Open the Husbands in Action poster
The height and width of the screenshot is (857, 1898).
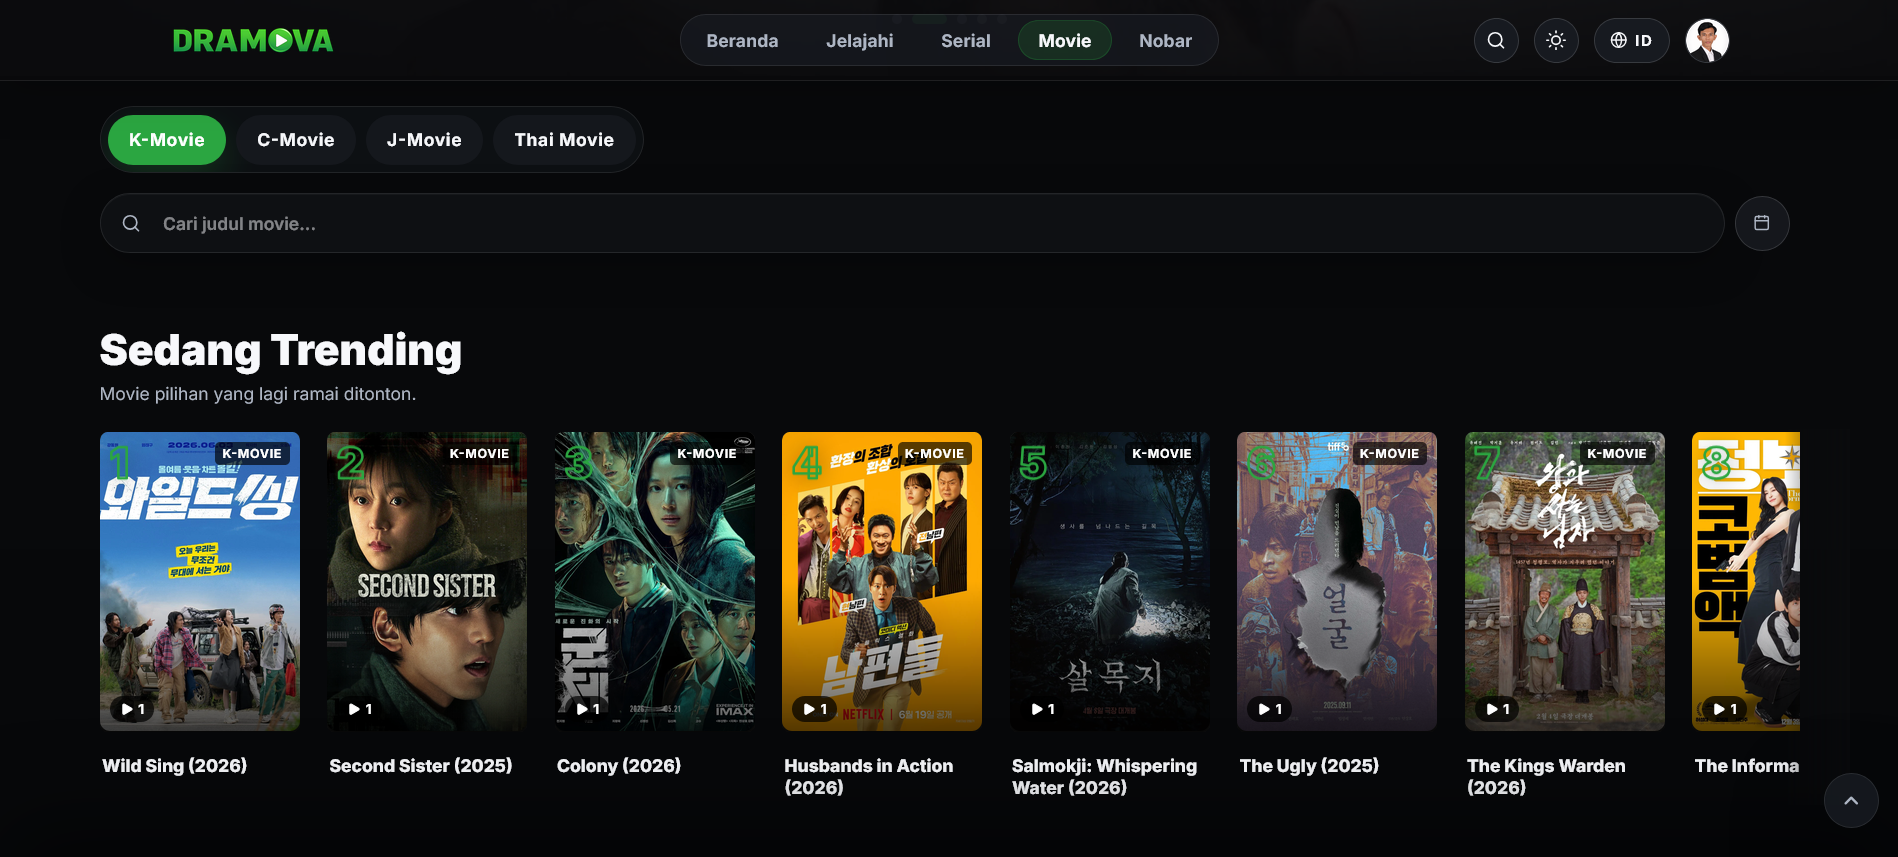pos(882,581)
